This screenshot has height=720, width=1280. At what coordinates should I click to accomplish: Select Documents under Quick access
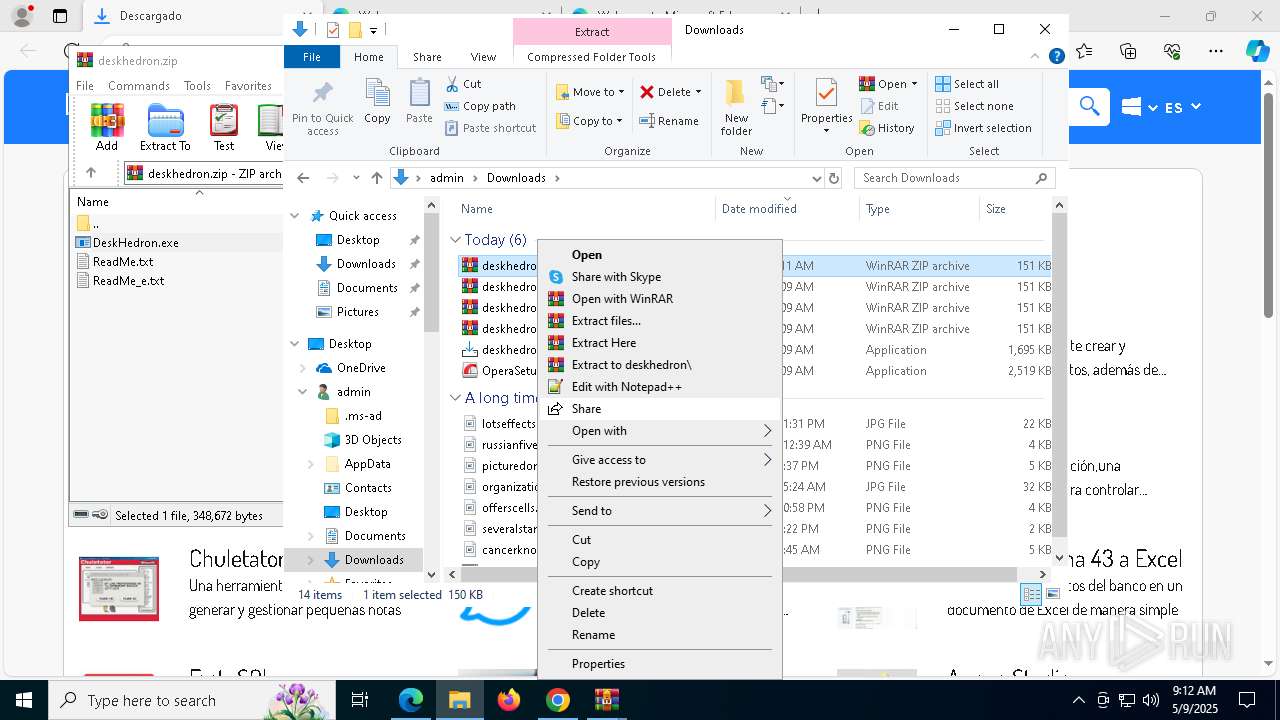367,288
